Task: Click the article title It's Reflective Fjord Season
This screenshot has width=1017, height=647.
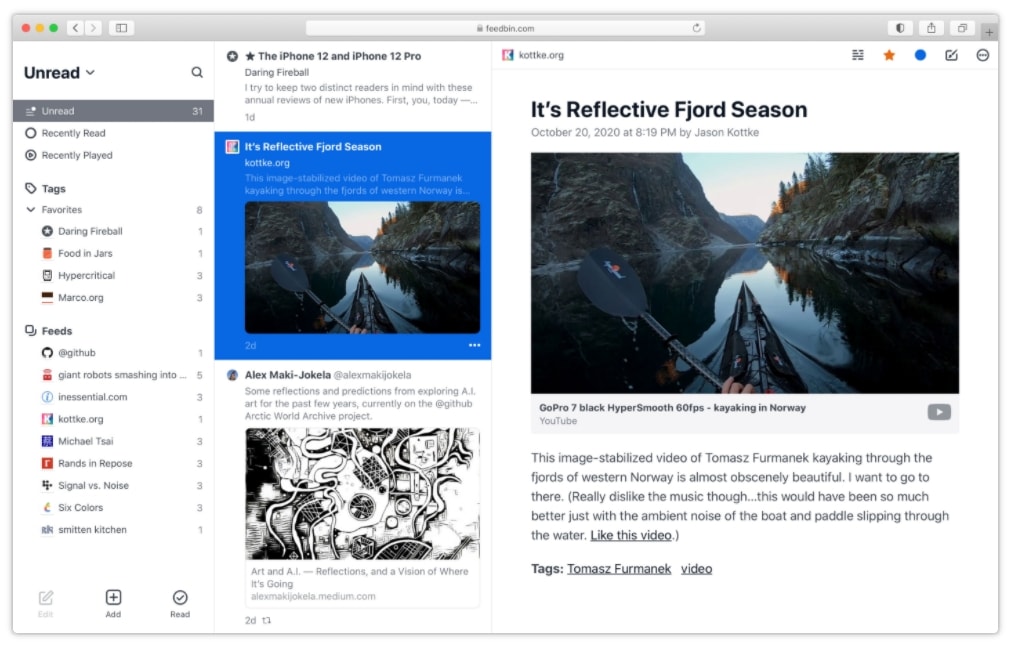Action: click(669, 110)
